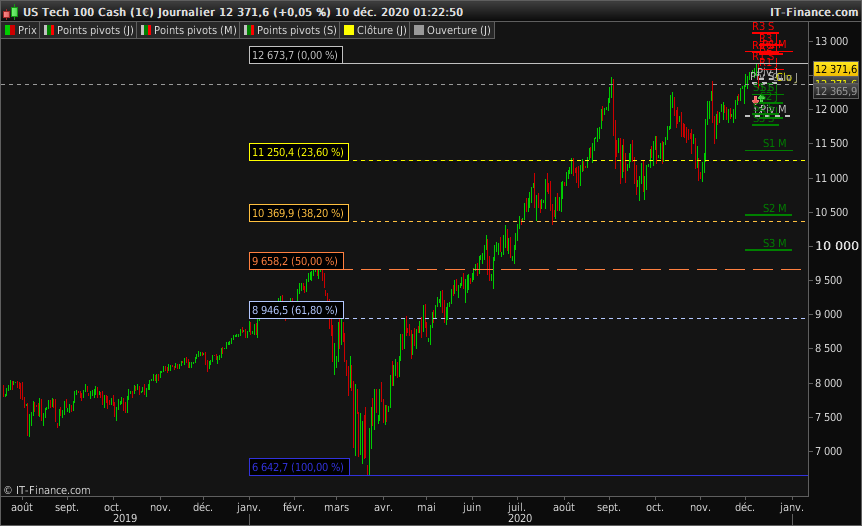Select the 8 946,5 (61,80 %) Fibonacci label
The height and width of the screenshot is (526, 862).
click(296, 310)
